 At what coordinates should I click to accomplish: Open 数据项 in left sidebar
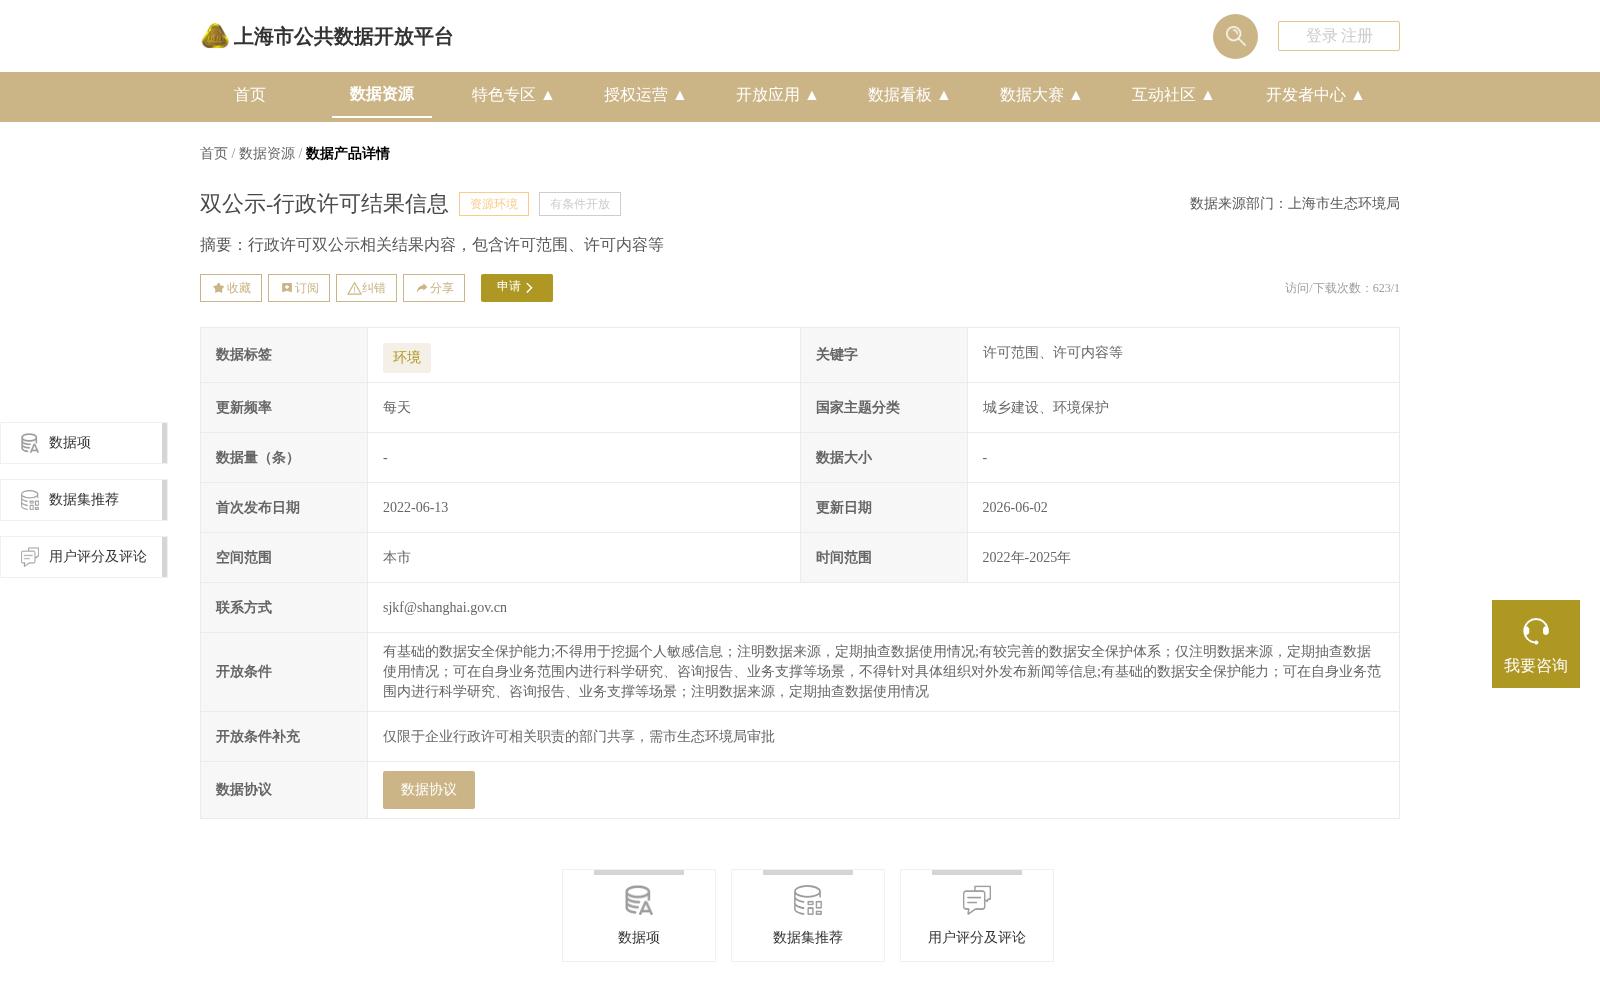click(84, 443)
